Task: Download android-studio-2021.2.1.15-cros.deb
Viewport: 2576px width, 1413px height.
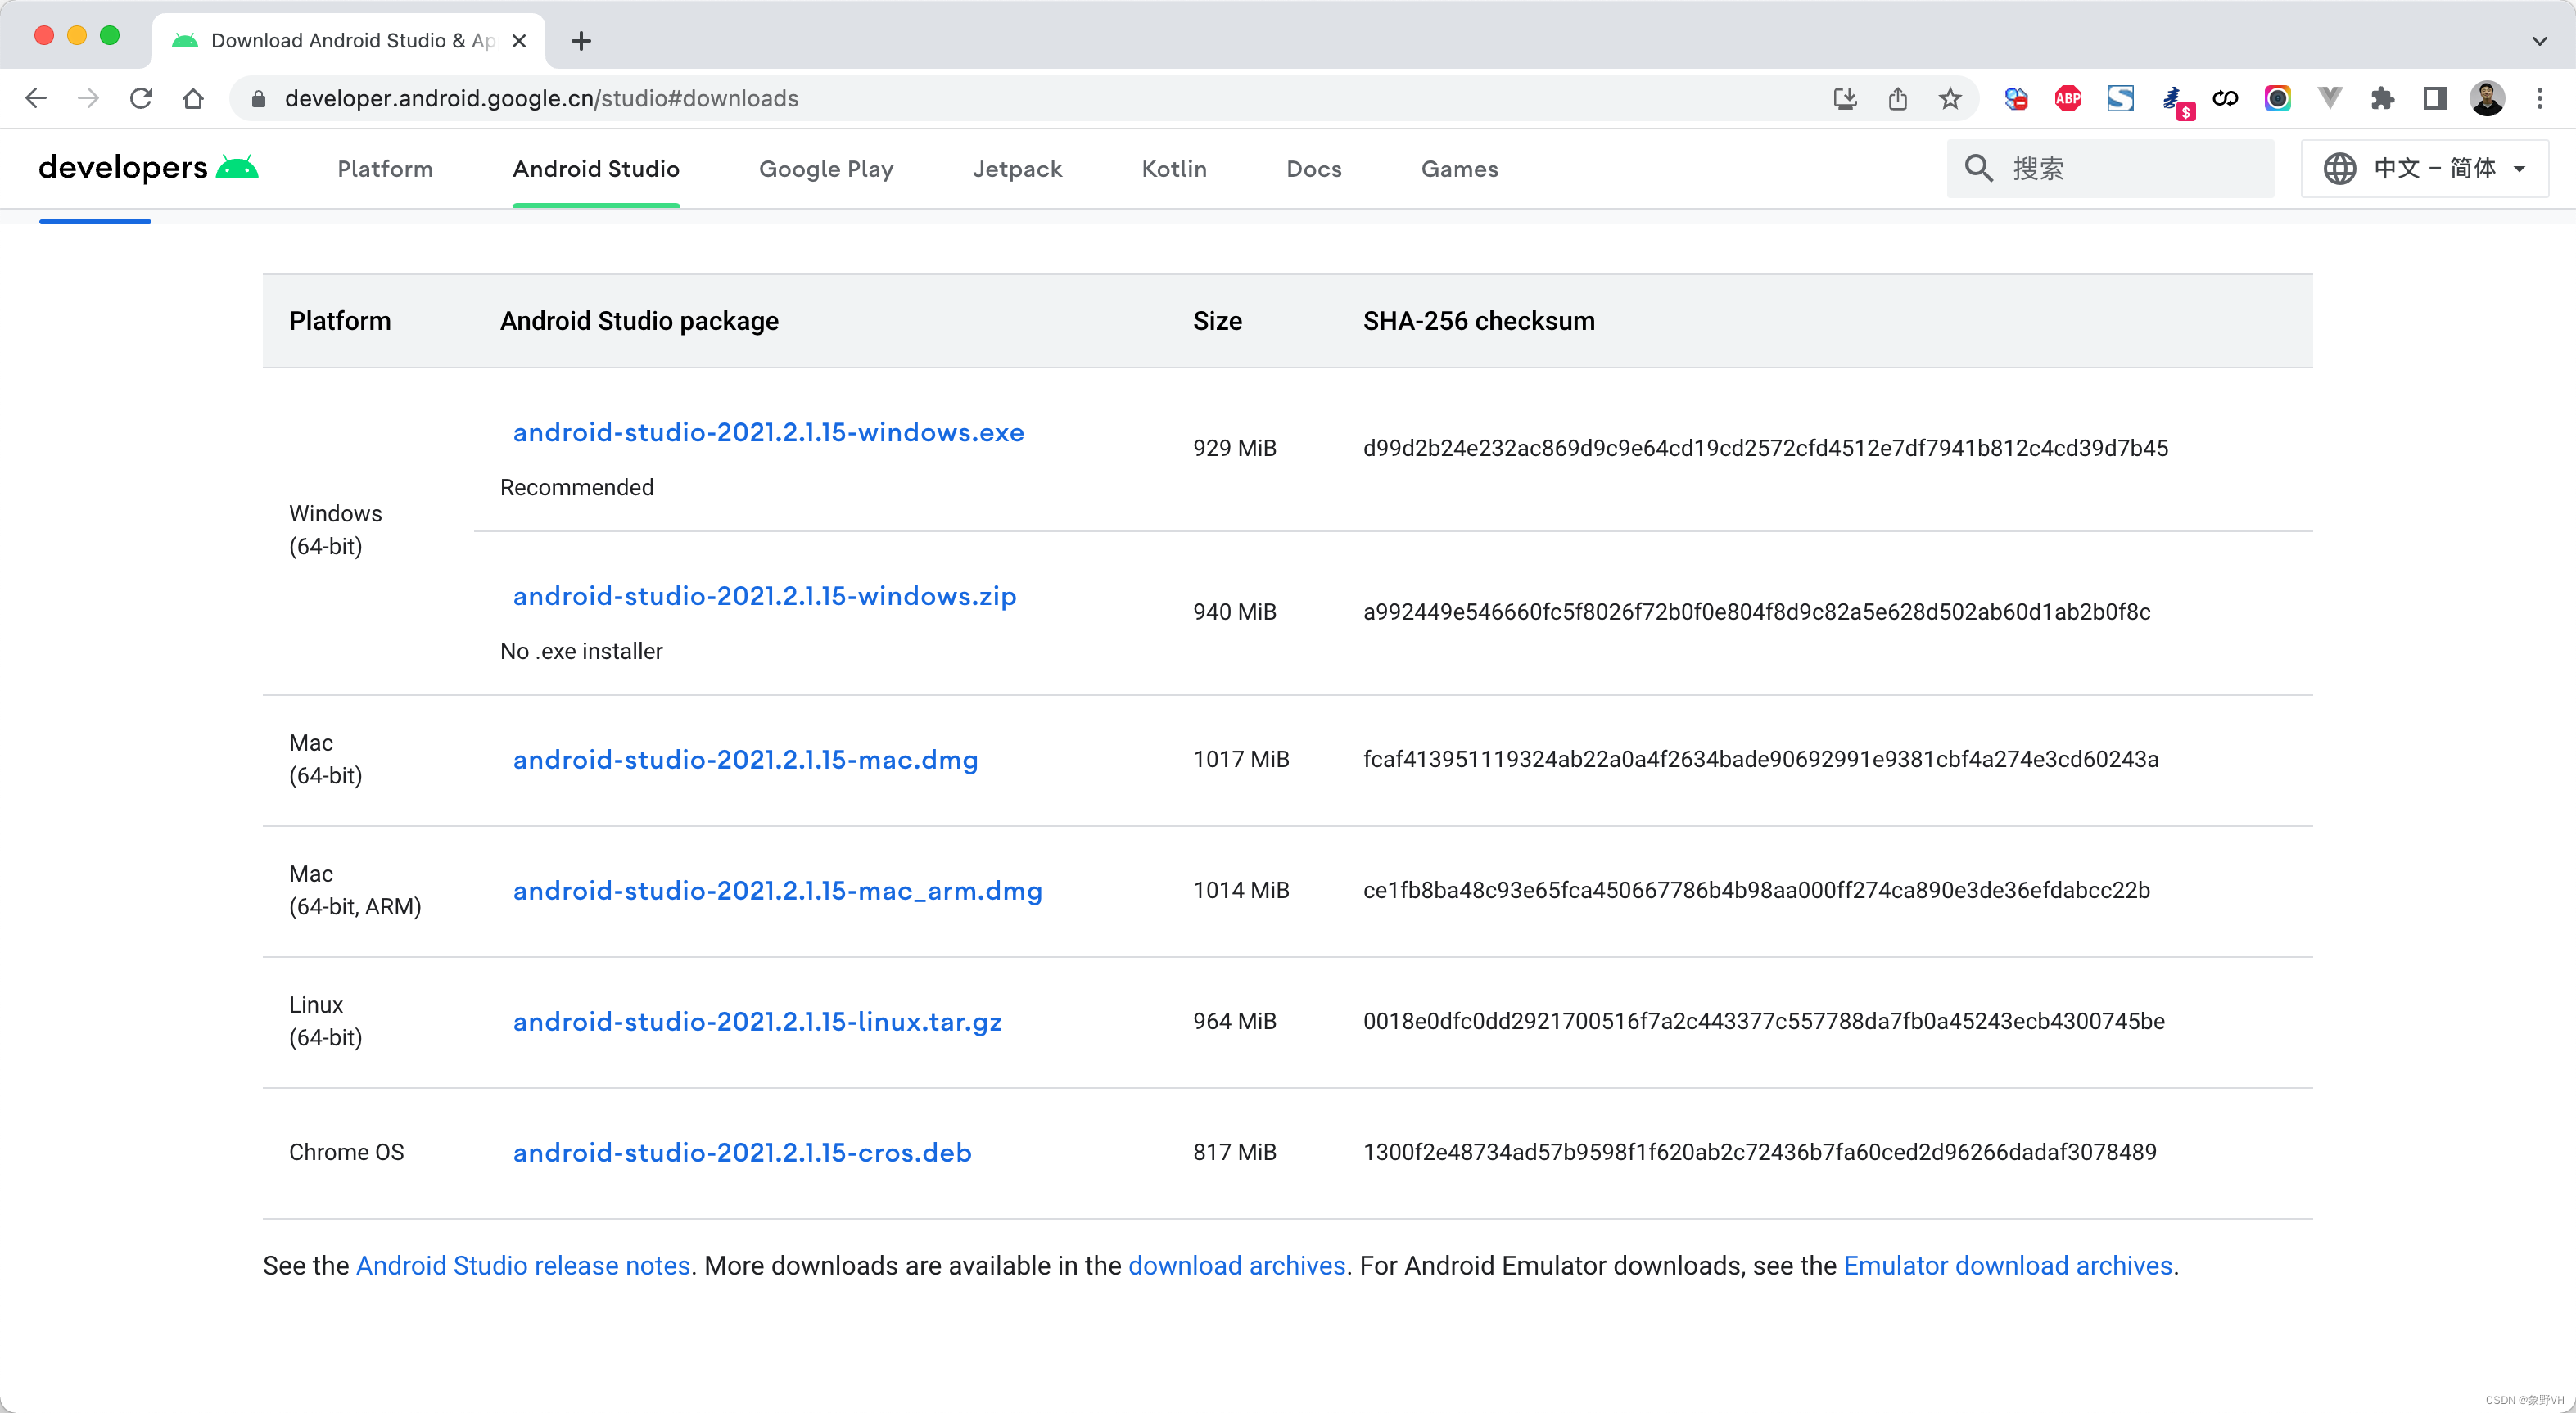Action: click(x=742, y=1153)
